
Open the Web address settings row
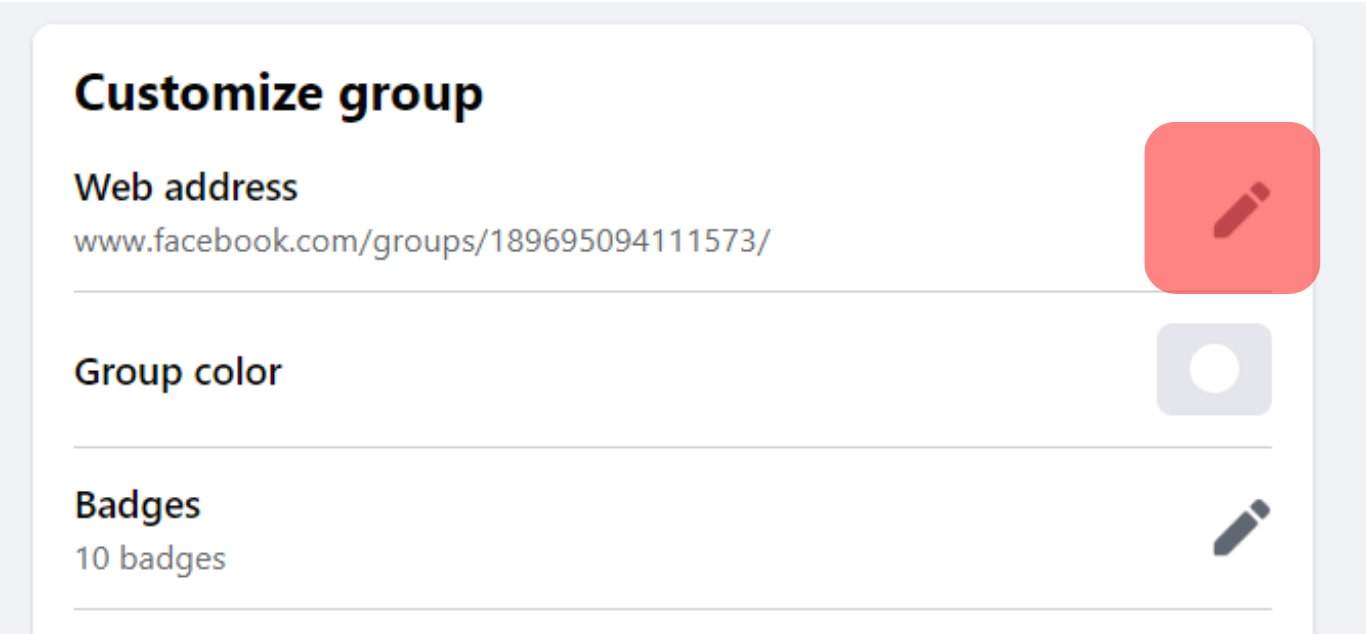coord(673,214)
